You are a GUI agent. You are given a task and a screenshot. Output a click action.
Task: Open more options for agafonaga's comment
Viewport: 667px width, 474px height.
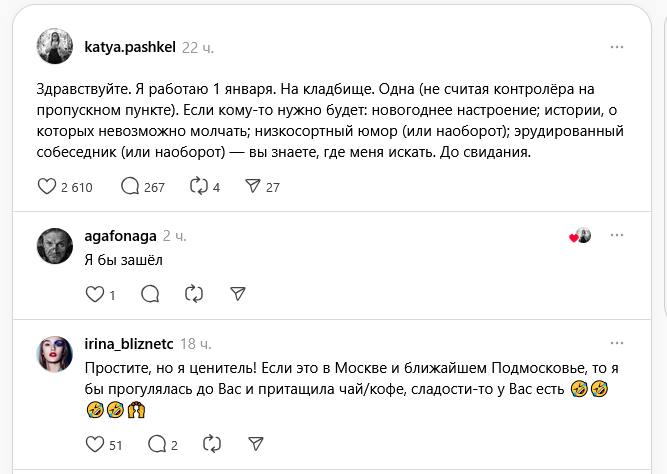click(620, 236)
